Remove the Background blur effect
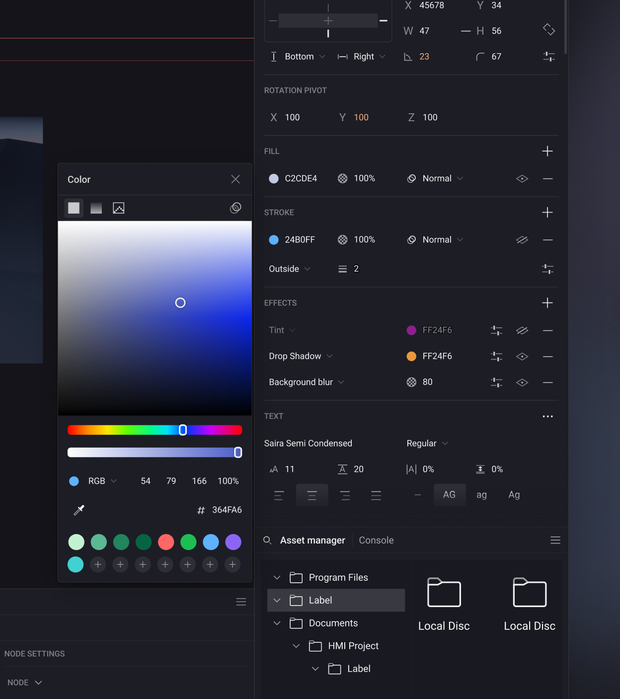This screenshot has width=620, height=699. pyautogui.click(x=548, y=382)
